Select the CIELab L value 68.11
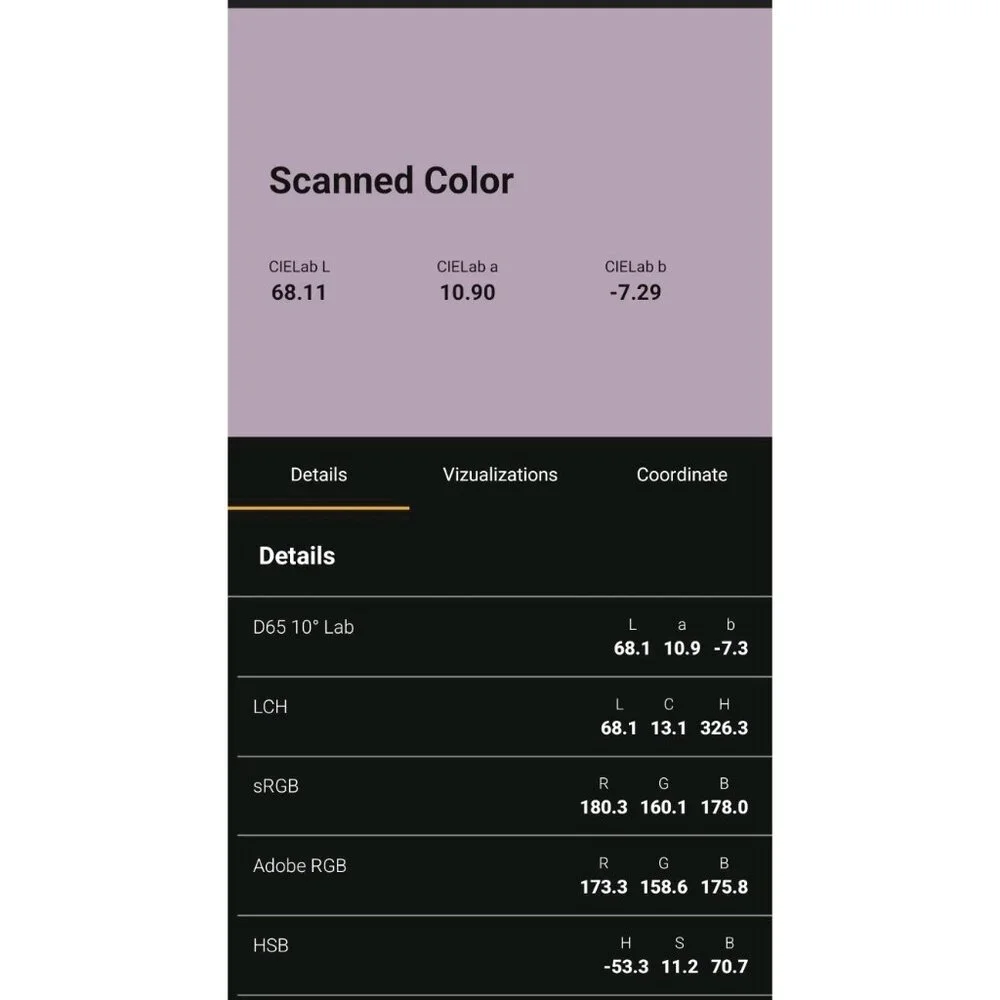The width and height of the screenshot is (1000, 1000). (298, 293)
